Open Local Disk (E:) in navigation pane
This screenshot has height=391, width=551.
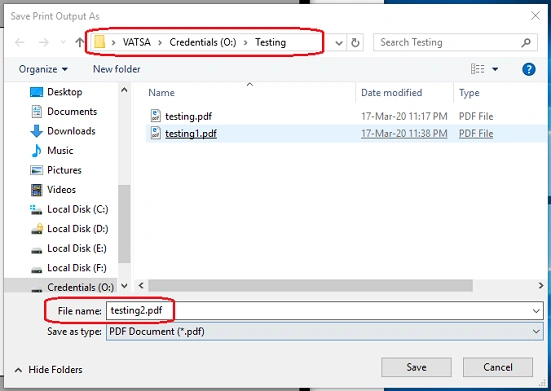[69, 248]
